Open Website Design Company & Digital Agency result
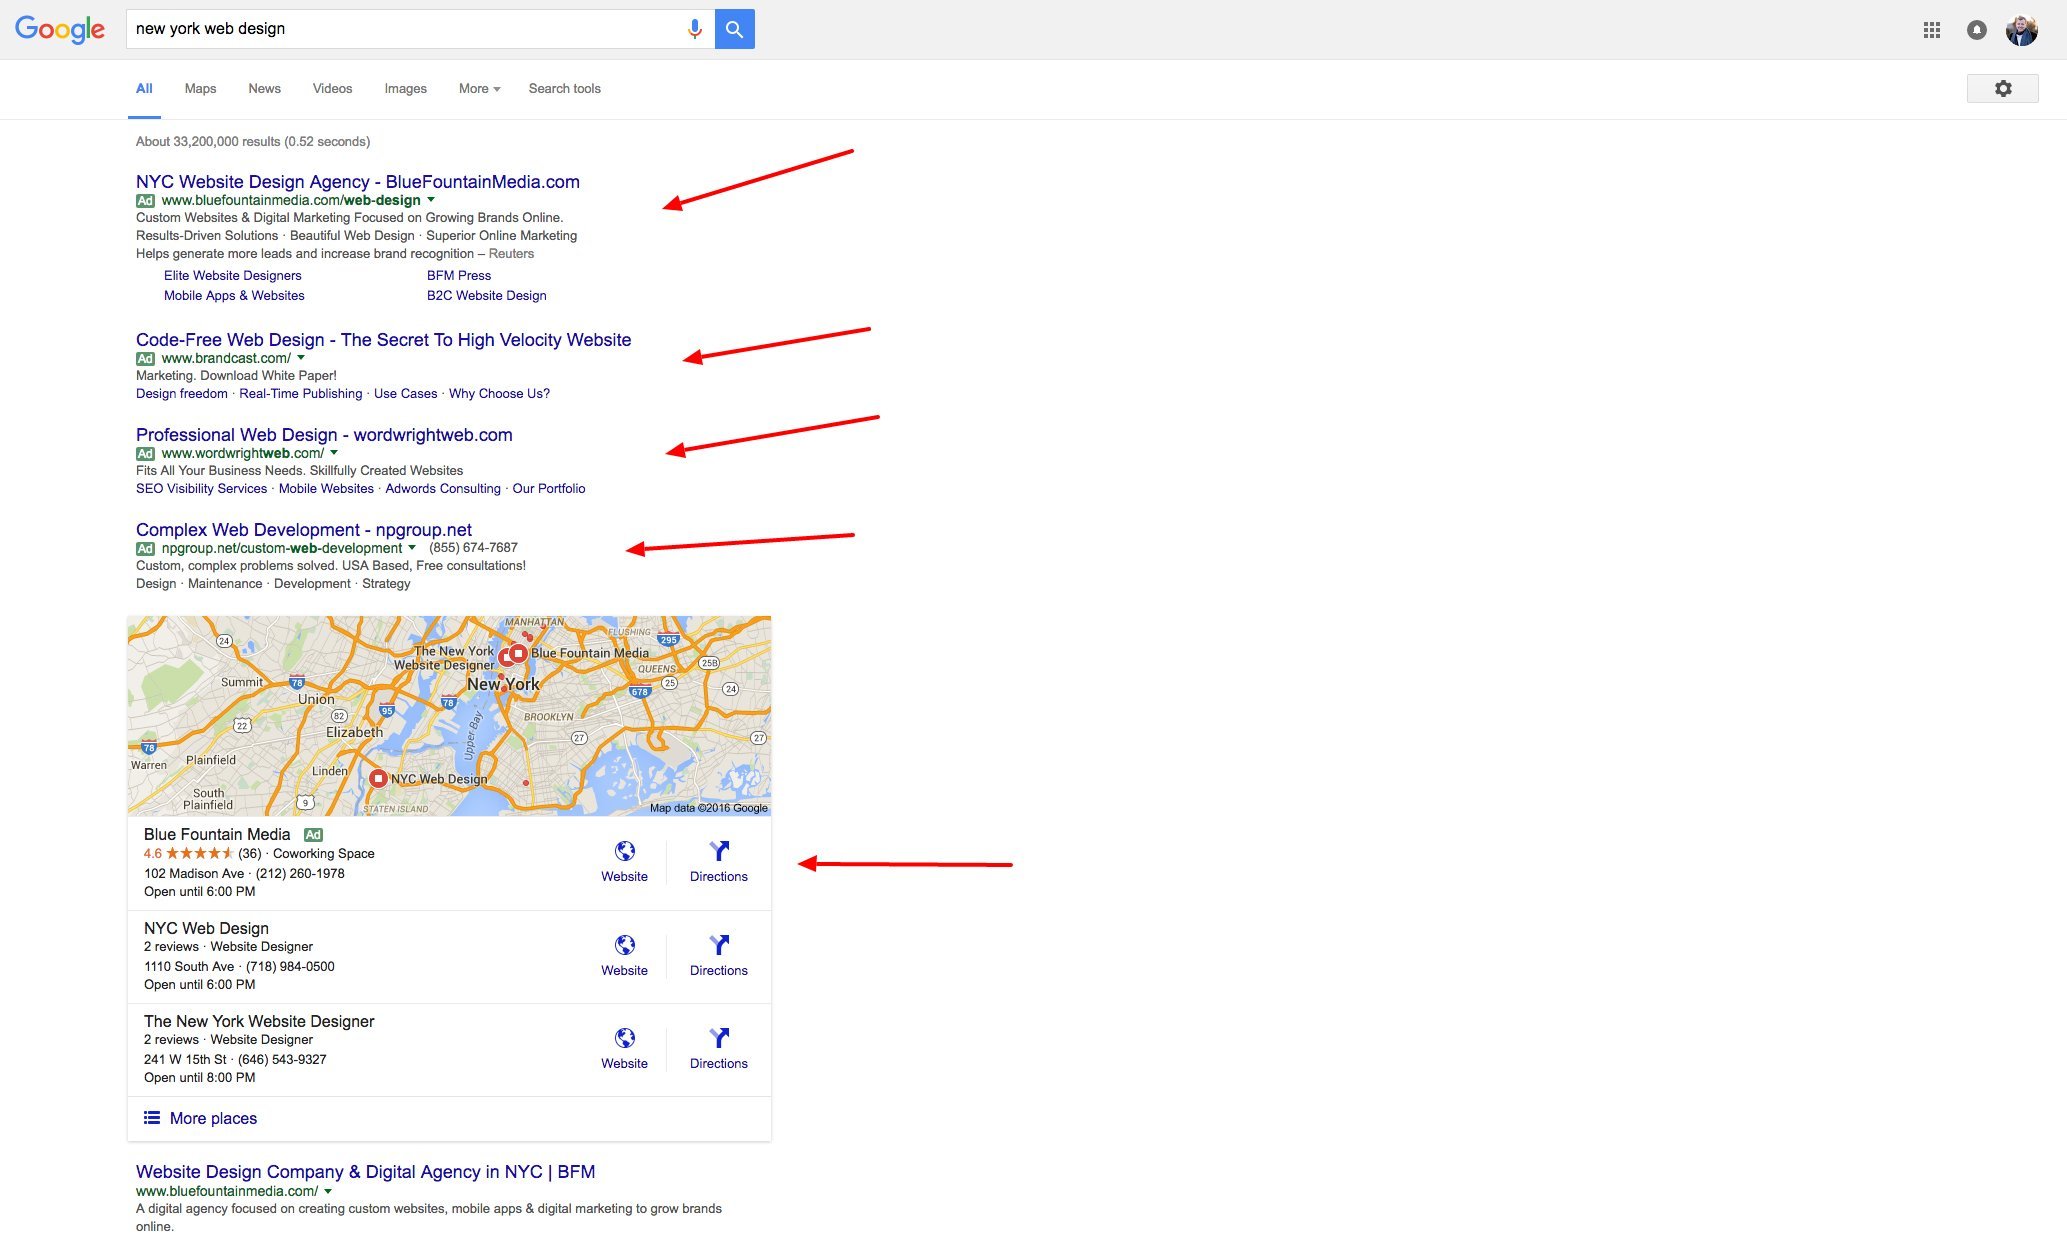Screen dimensions: 2067x1250 (x=365, y=1172)
